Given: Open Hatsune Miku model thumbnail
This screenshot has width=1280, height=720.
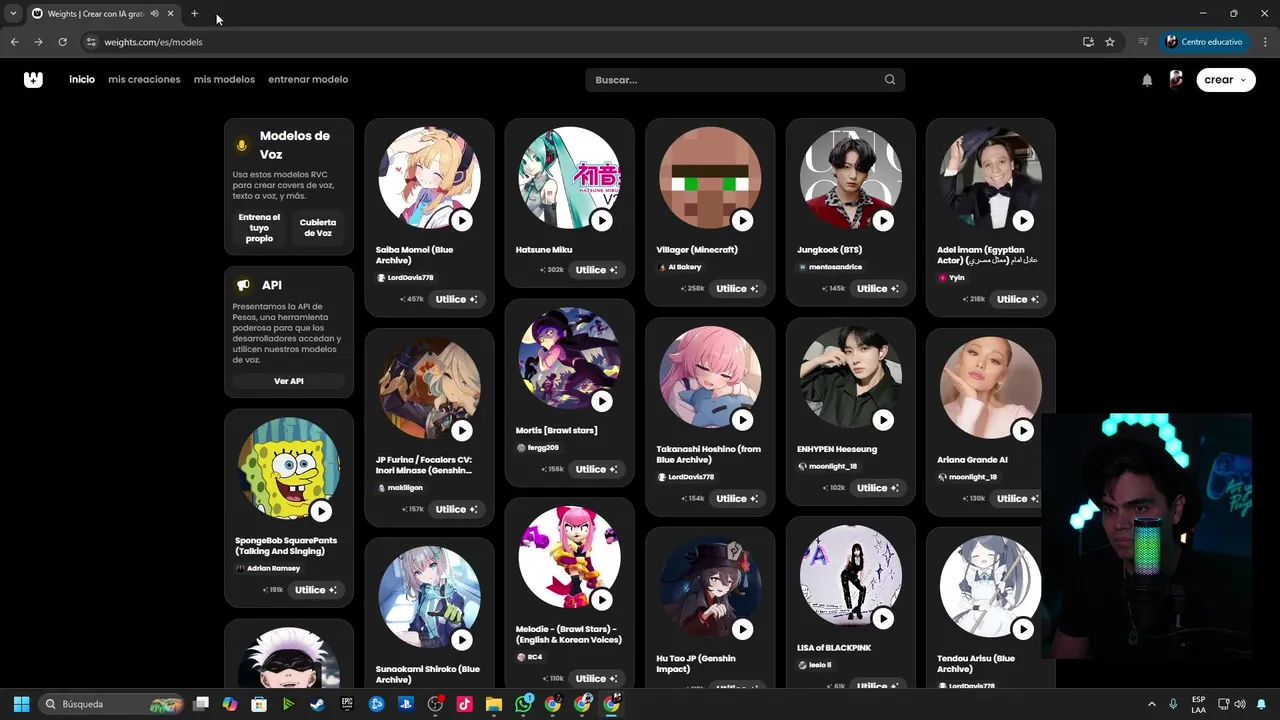Looking at the screenshot, I should point(569,178).
